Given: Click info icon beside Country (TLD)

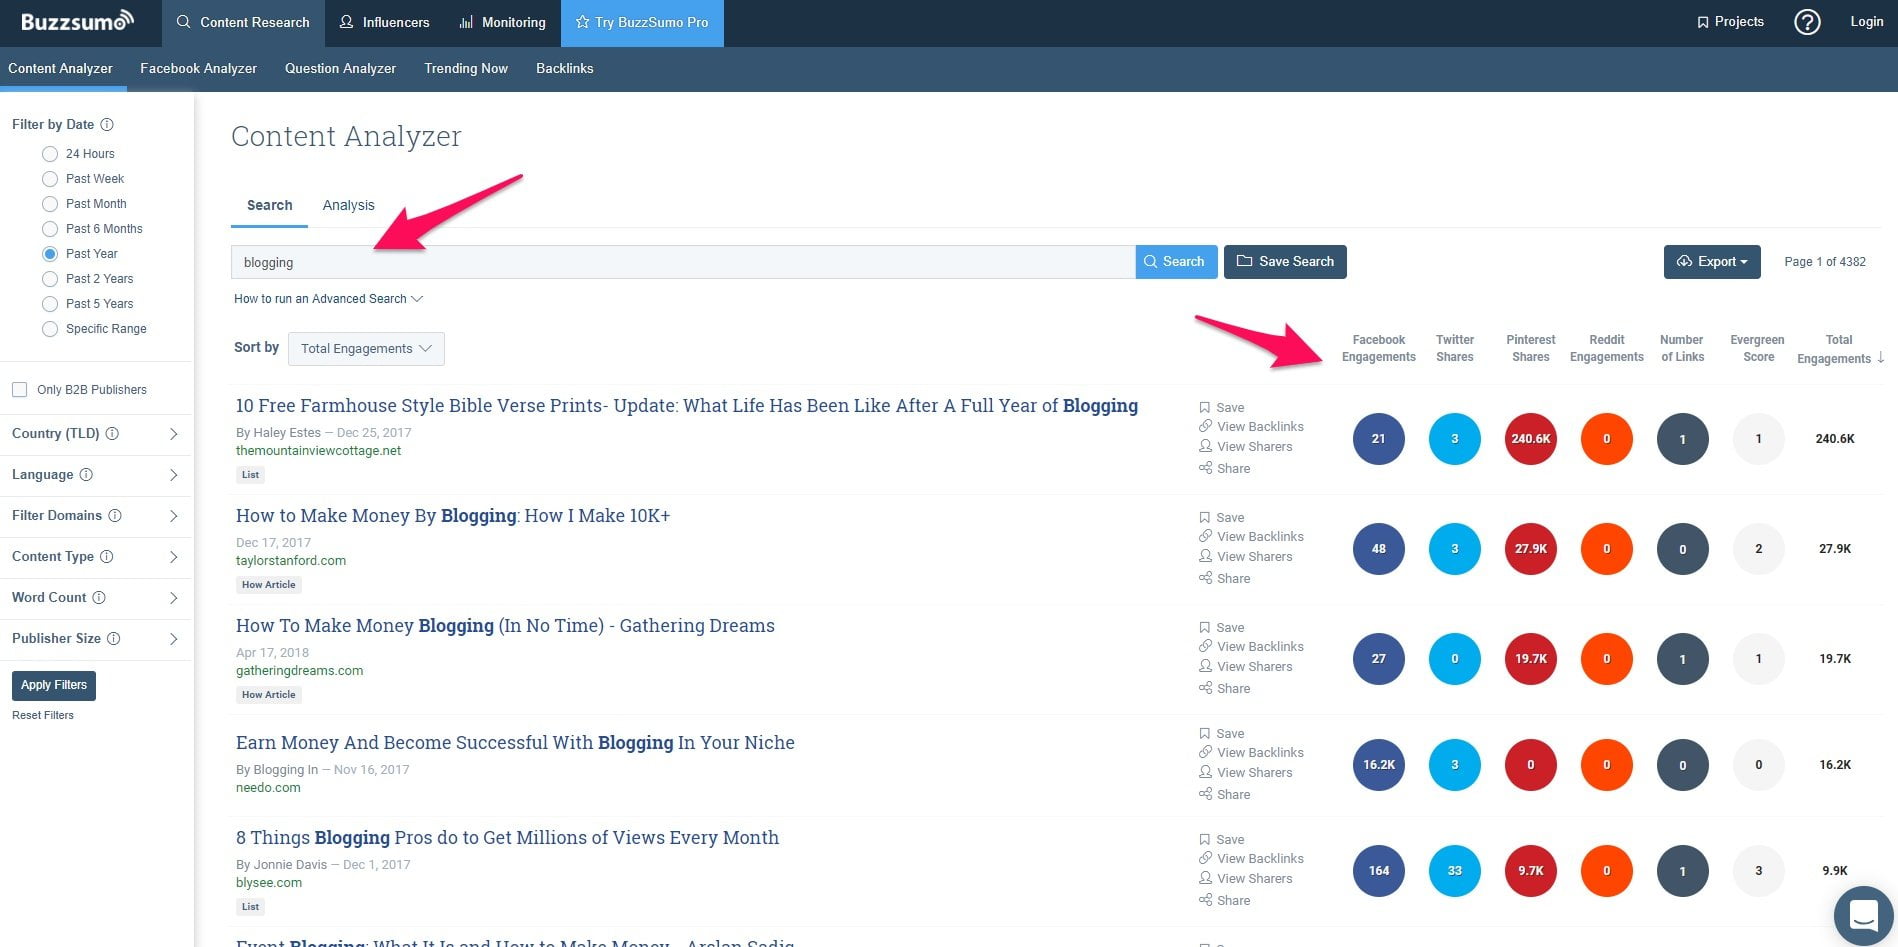Looking at the screenshot, I should point(112,433).
